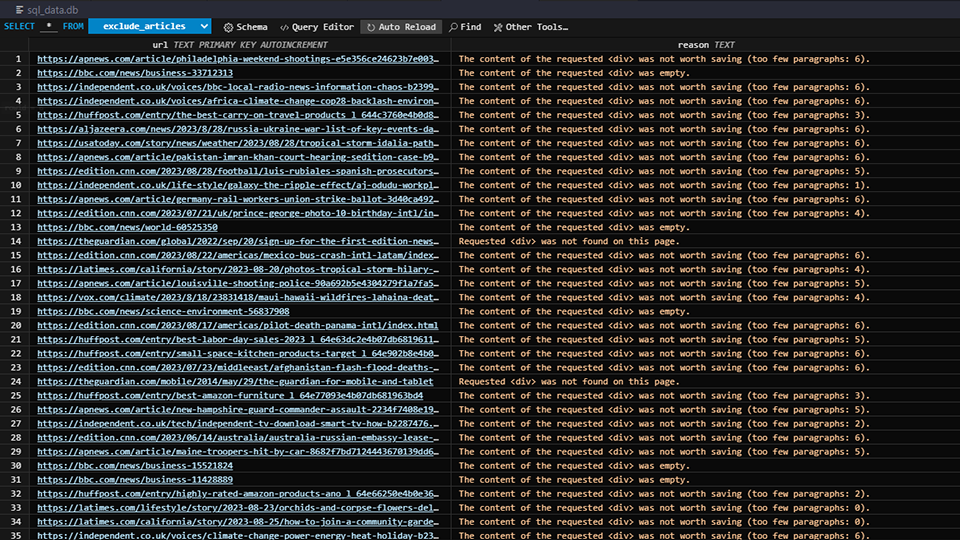Open cnn afghanistan-flash-flood-deaths link
The height and width of the screenshot is (540, 960).
click(238, 368)
